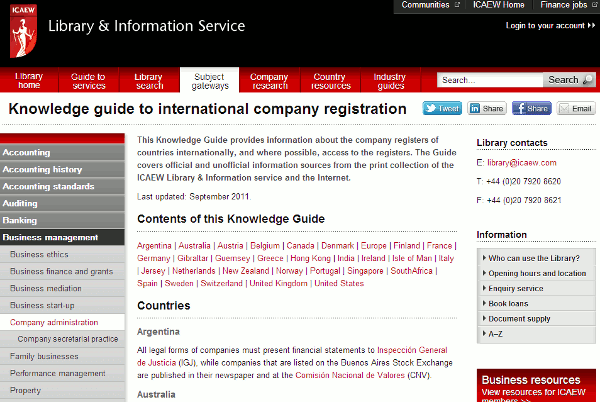The height and width of the screenshot is (402, 600).
Task: Expand Who can use the Library?
Action: point(536,258)
